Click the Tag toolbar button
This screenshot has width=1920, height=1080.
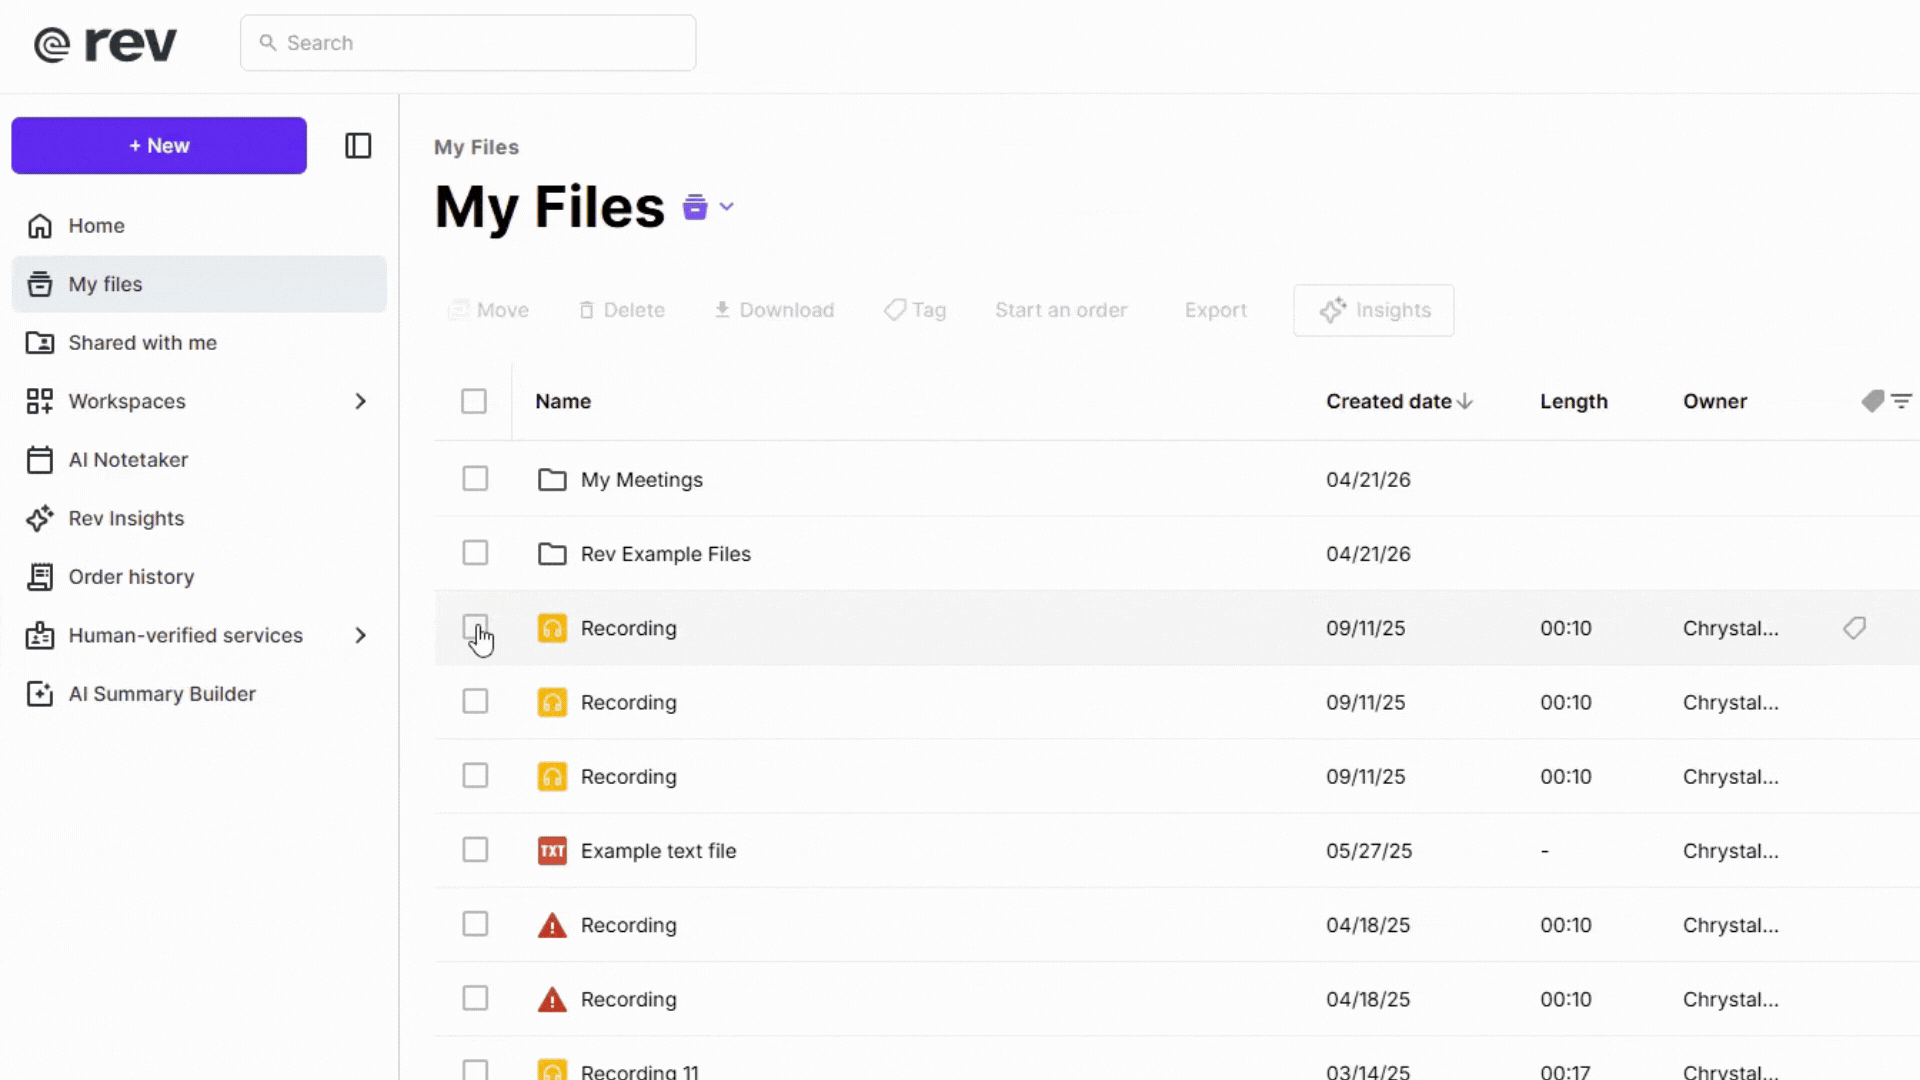point(915,310)
